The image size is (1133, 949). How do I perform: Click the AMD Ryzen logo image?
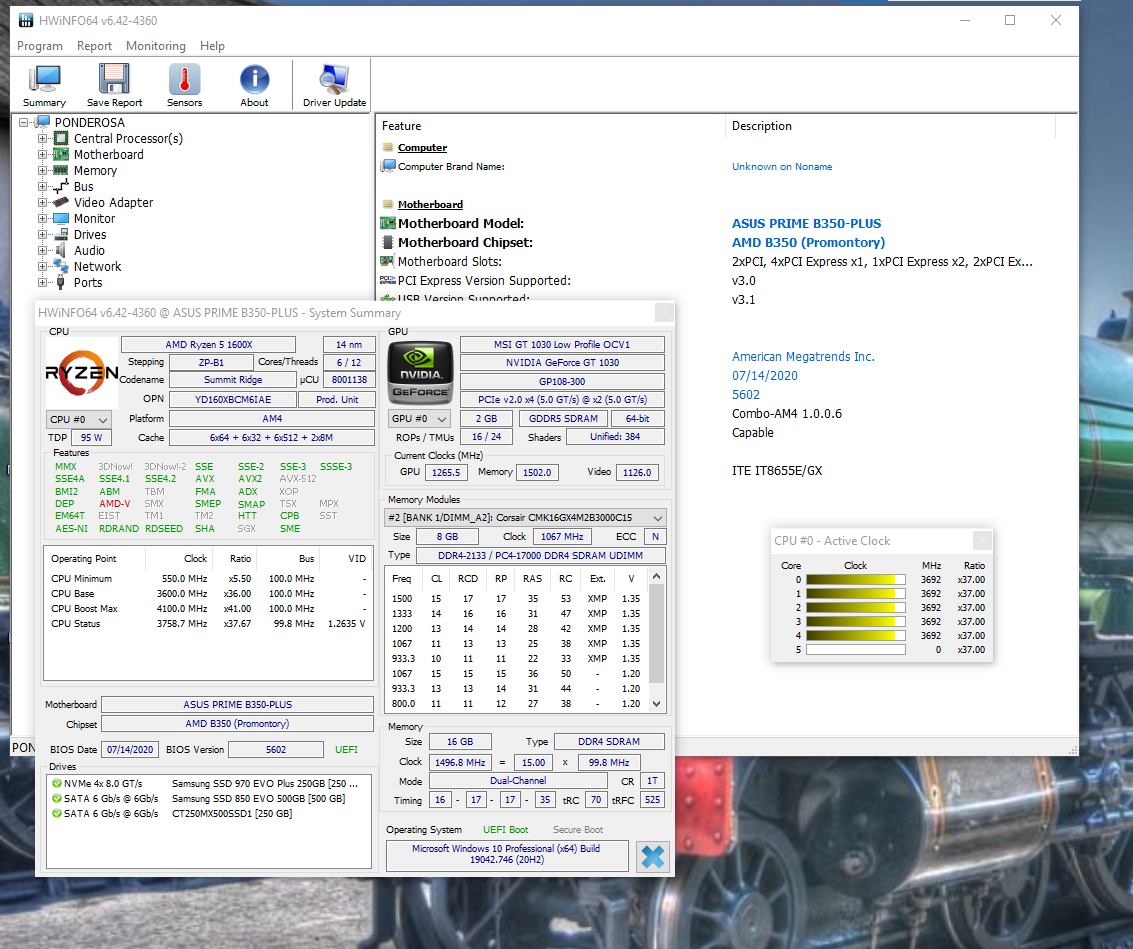click(82, 373)
